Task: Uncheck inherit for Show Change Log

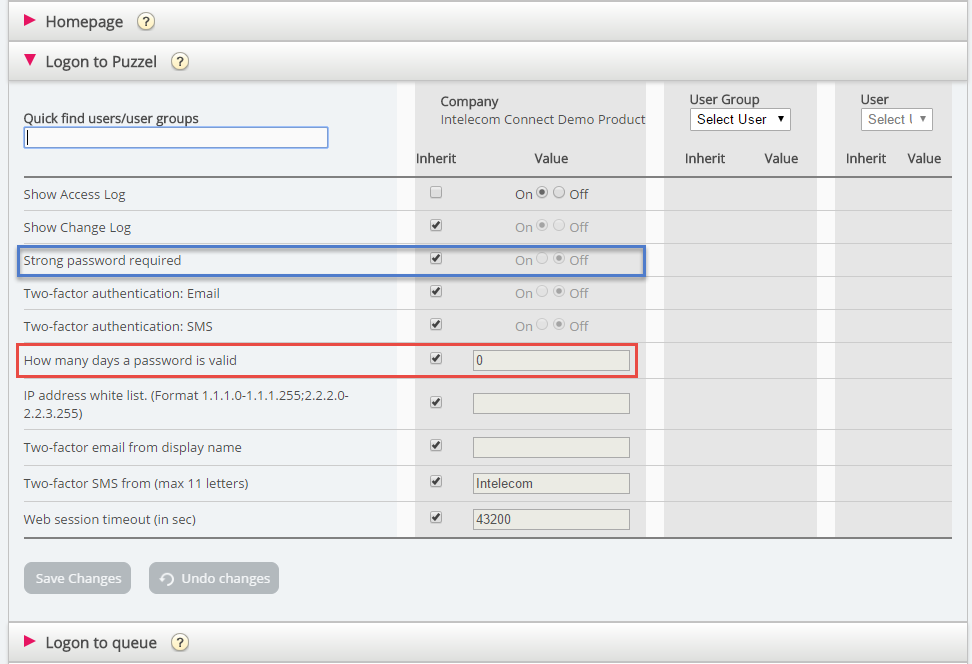Action: tap(436, 226)
